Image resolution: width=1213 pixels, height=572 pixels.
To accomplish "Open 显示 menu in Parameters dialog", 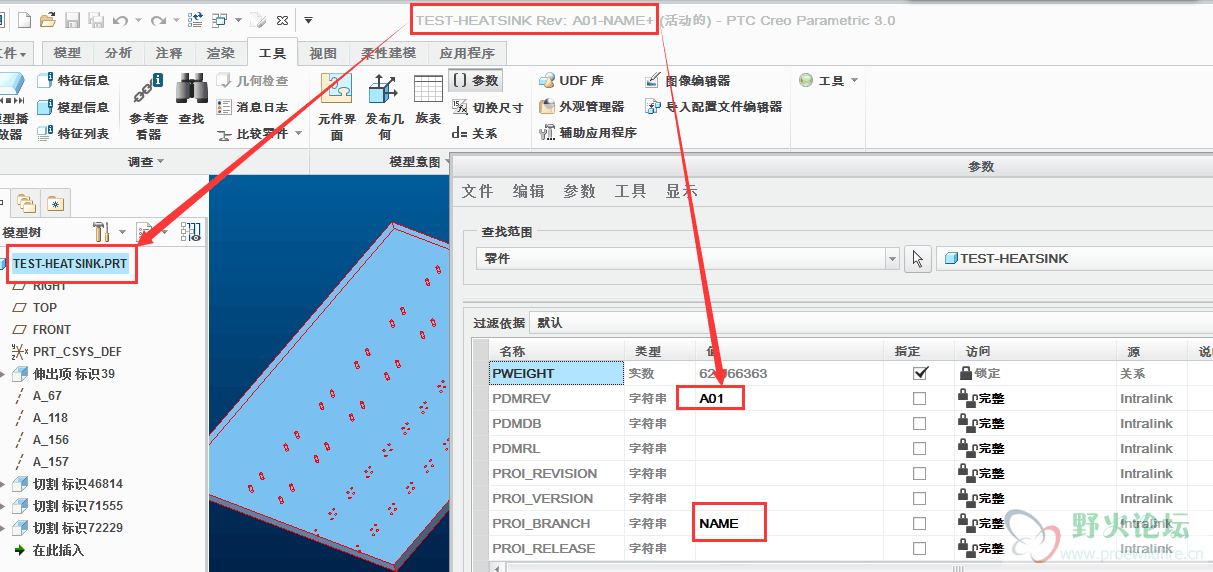I will pyautogui.click(x=682, y=191).
